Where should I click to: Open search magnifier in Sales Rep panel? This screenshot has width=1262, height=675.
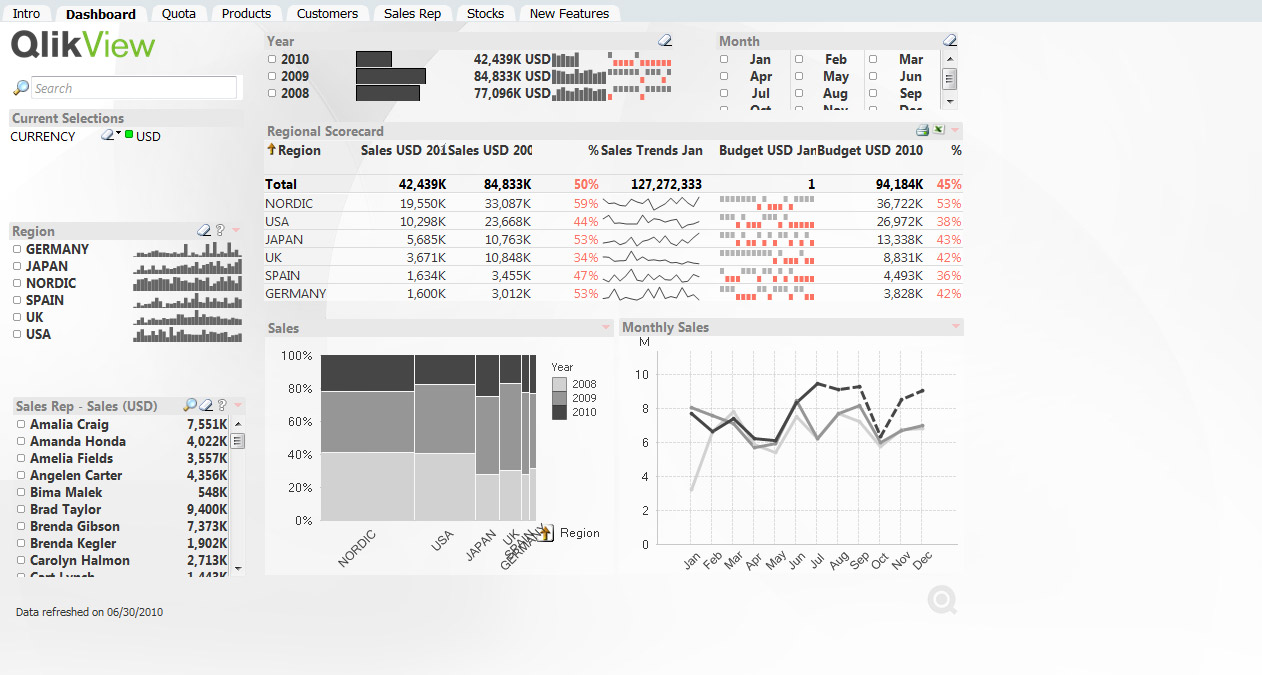[190, 406]
